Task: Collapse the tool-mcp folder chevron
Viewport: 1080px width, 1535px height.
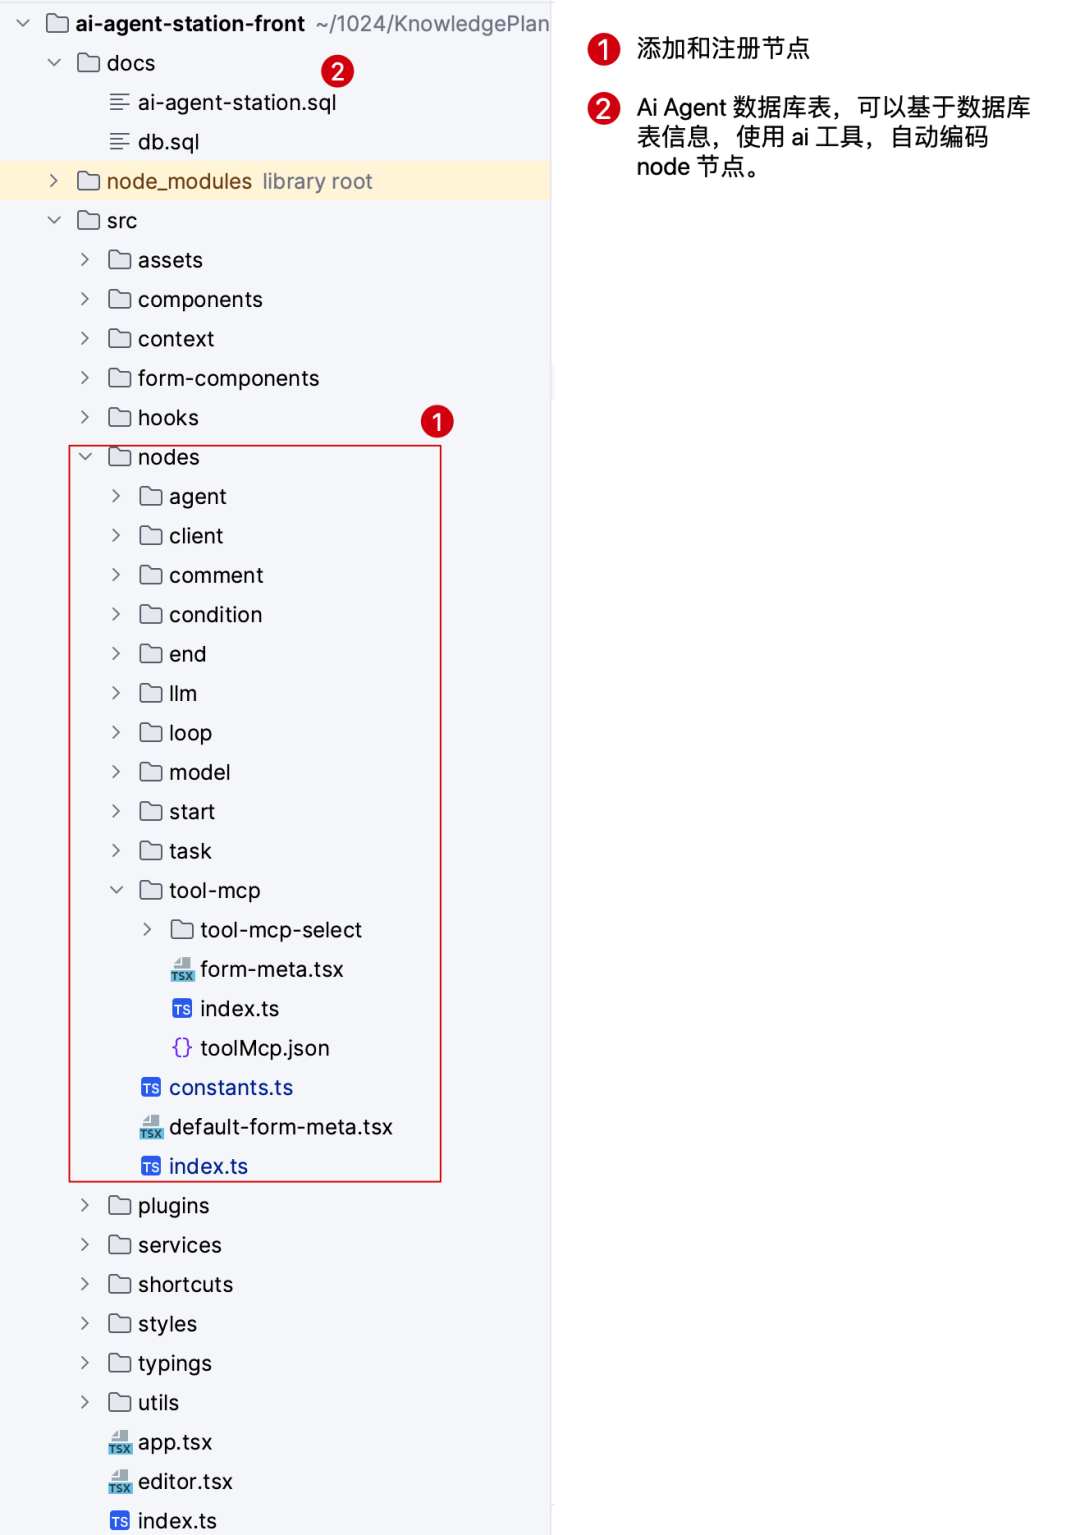Action: 116,890
